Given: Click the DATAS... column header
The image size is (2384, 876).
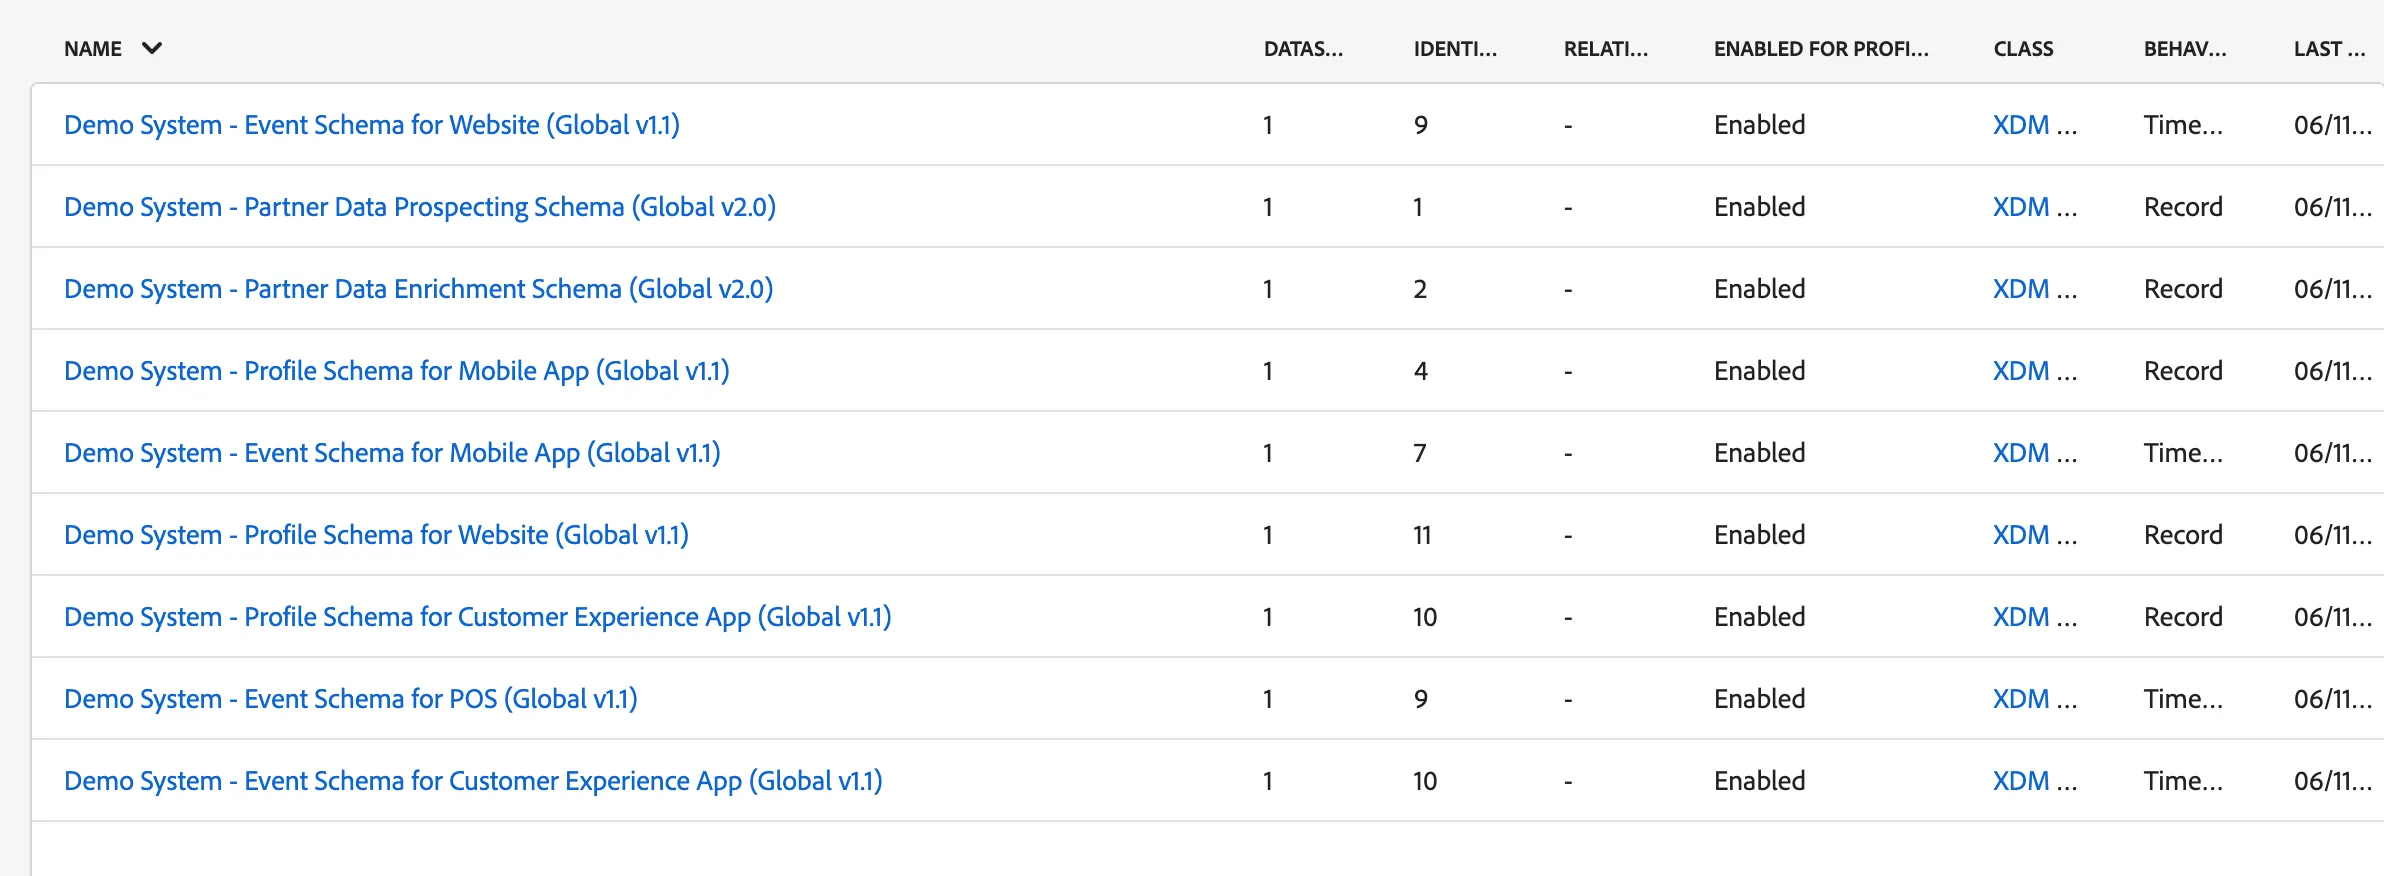Looking at the screenshot, I should click(x=1303, y=49).
